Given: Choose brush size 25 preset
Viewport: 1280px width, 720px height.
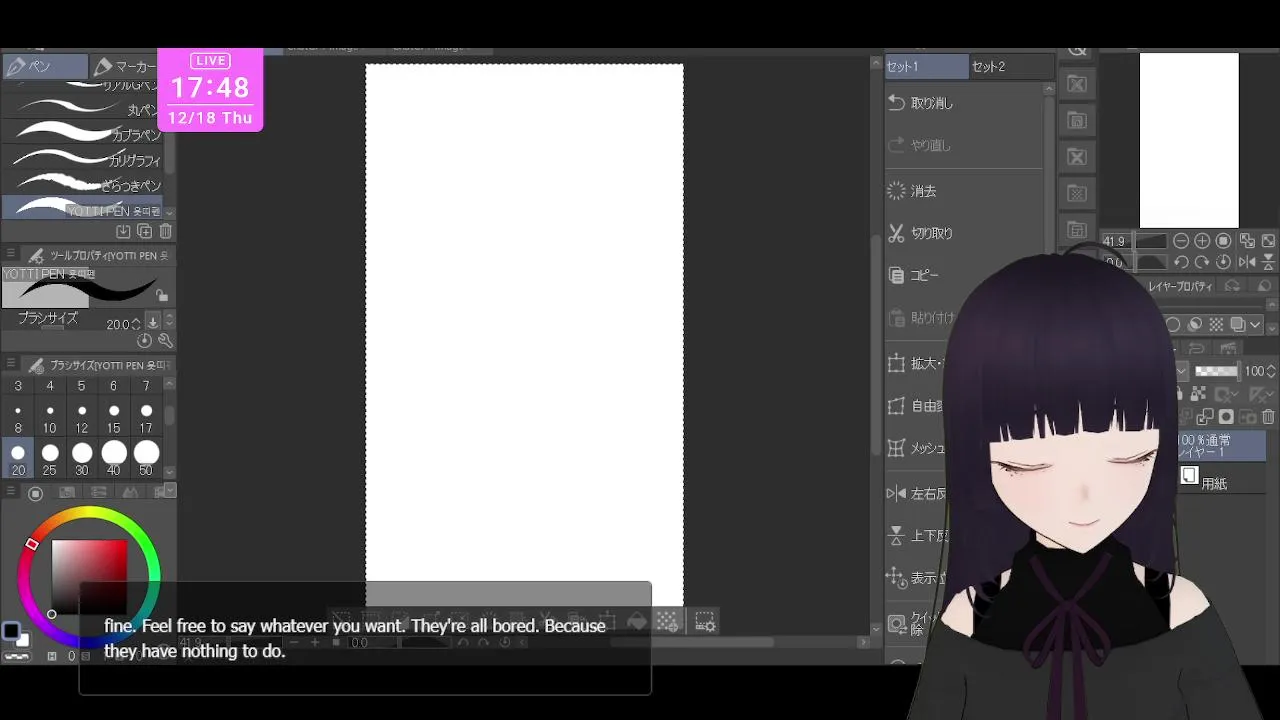Looking at the screenshot, I should [x=50, y=459].
